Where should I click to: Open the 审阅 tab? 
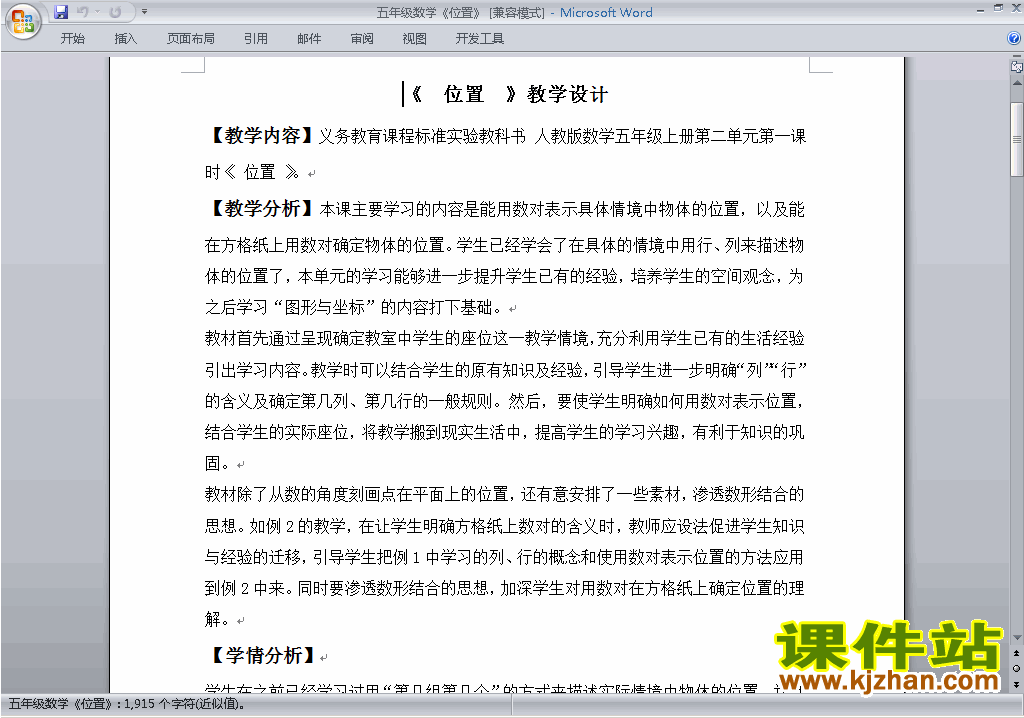(x=362, y=39)
